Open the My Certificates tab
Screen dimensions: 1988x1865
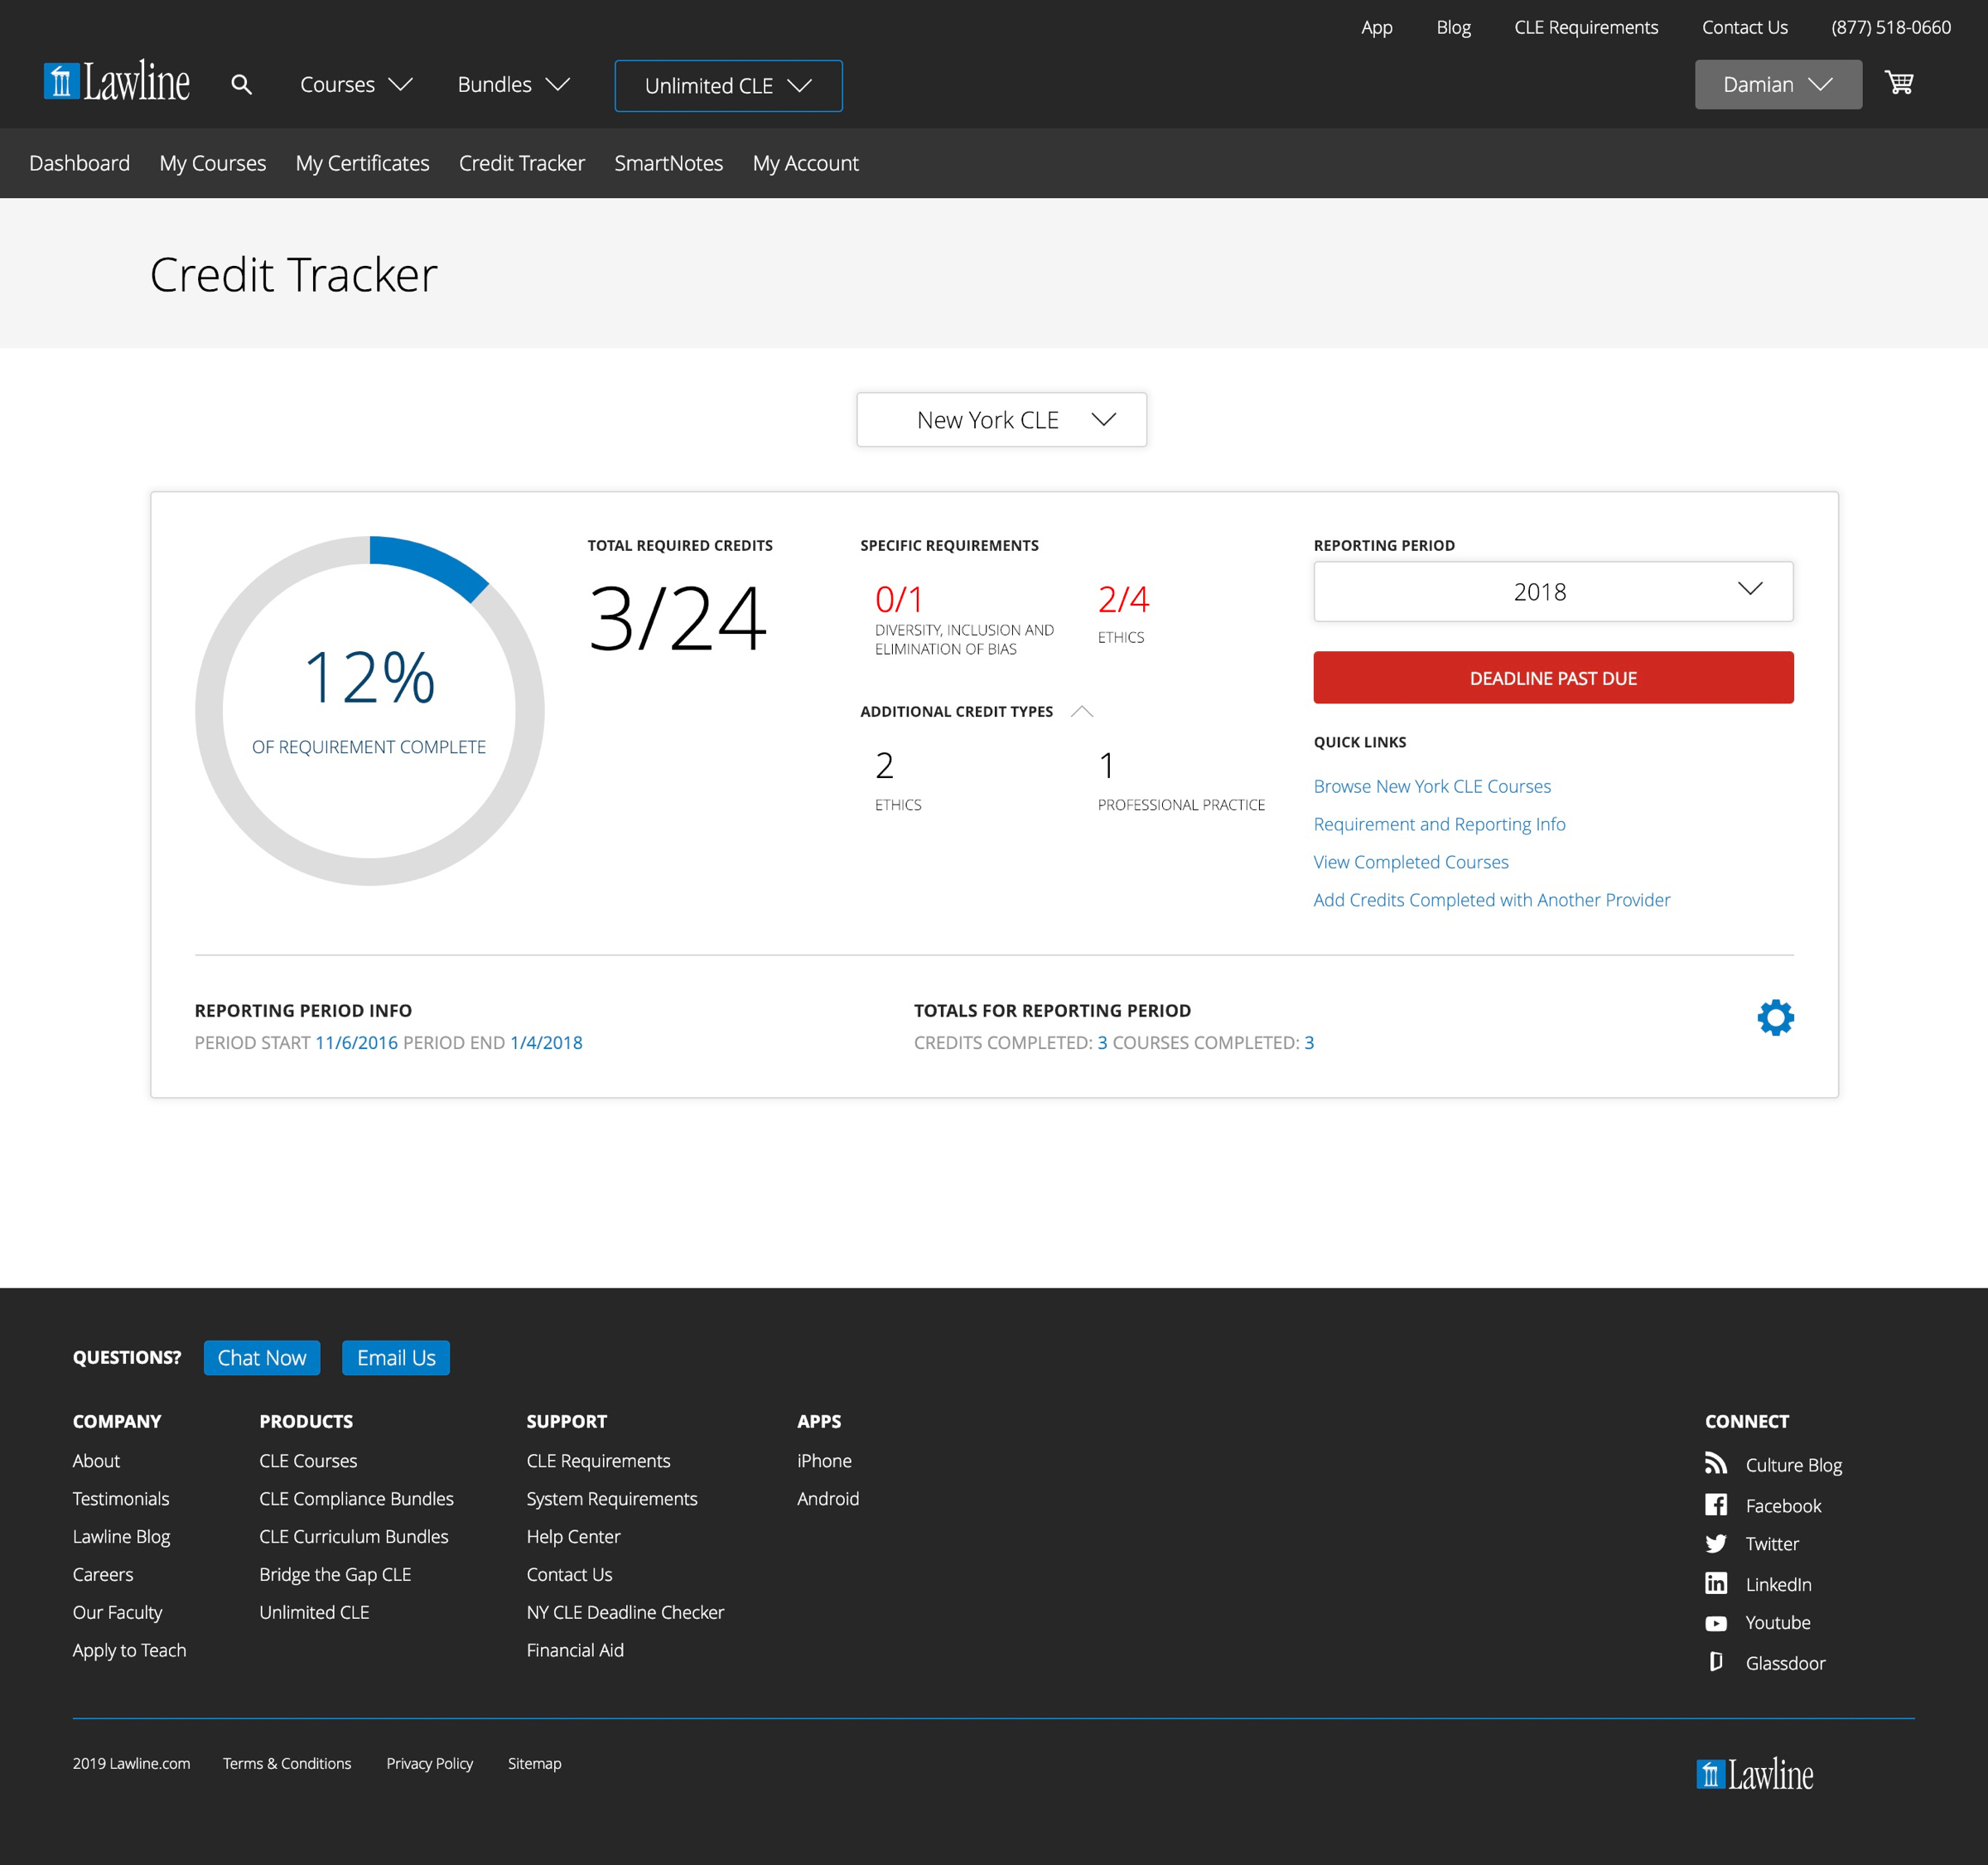(x=362, y=163)
